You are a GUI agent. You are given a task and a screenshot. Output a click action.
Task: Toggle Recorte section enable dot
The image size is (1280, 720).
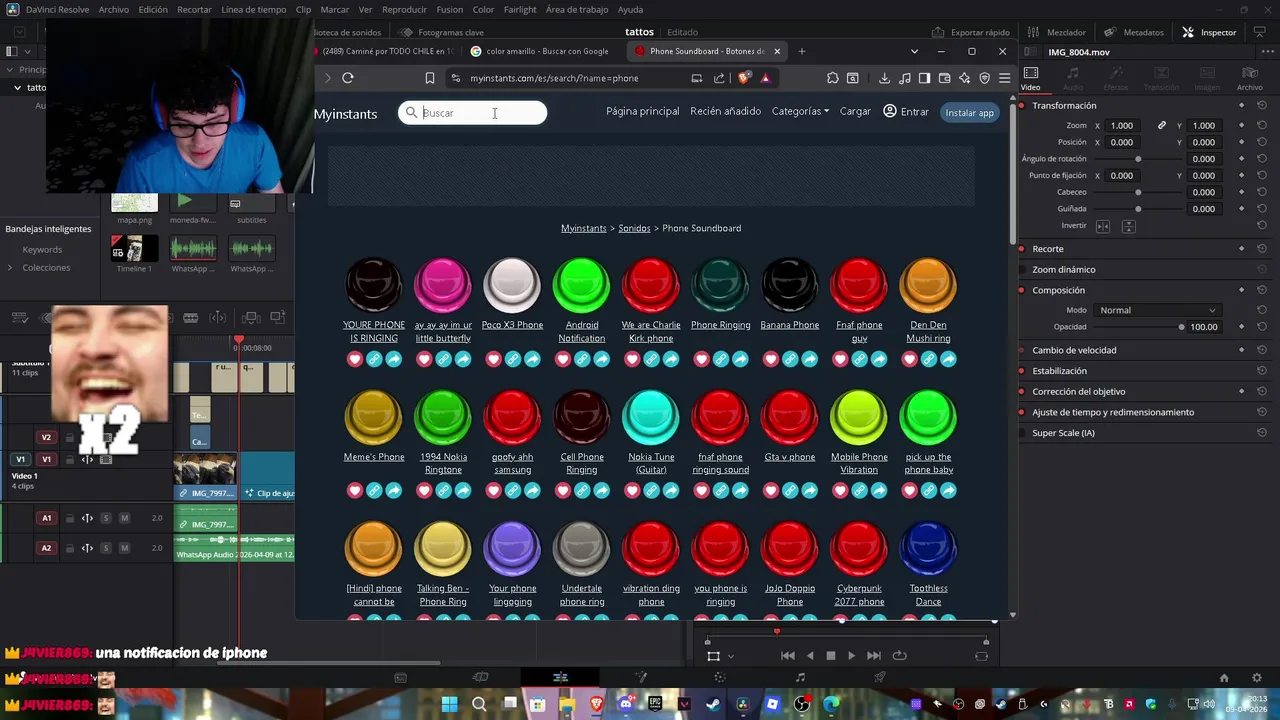(x=1022, y=249)
